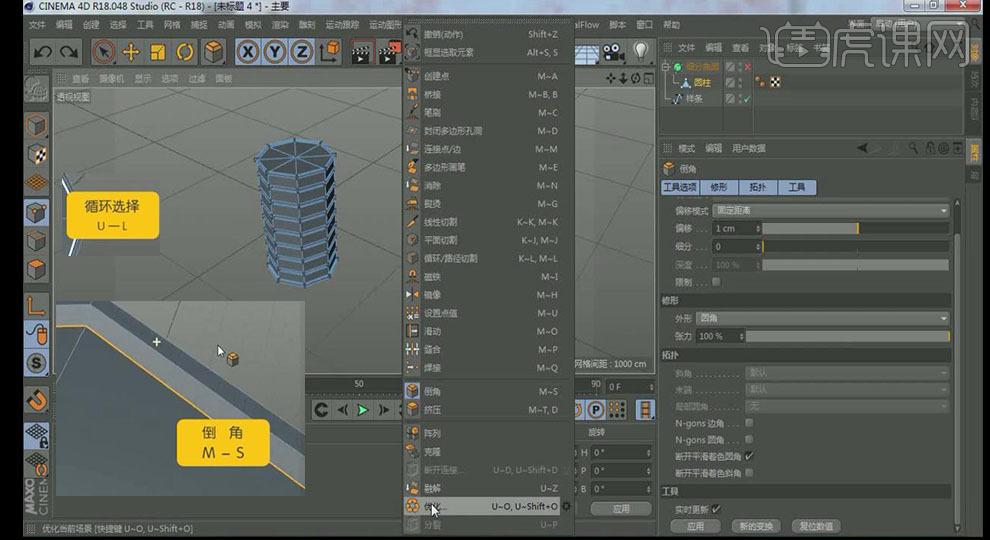990x540 pixels.
Task: Choose 桥接 (M~B) from the menu
Action: [x=488, y=94]
